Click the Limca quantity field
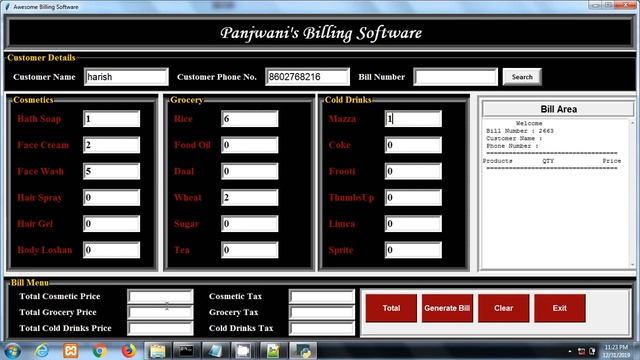This screenshot has height=360, width=640. click(413, 224)
